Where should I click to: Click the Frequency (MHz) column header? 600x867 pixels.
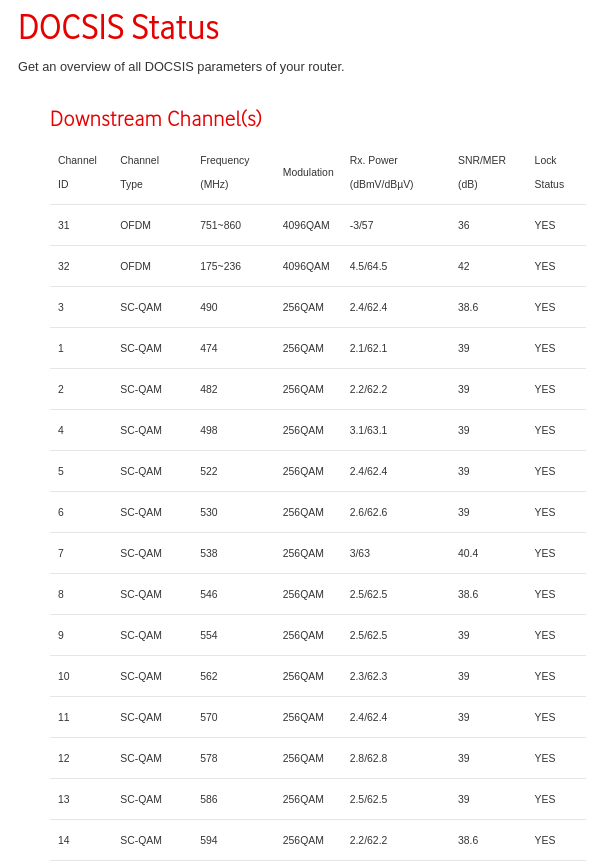[x=224, y=172]
